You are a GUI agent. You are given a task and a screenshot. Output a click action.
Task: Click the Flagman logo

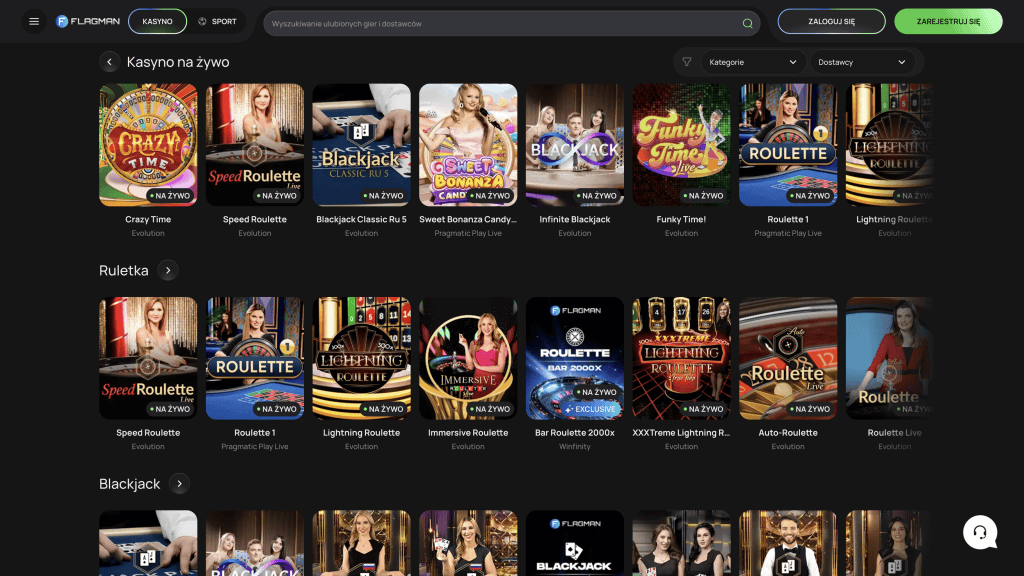87,21
